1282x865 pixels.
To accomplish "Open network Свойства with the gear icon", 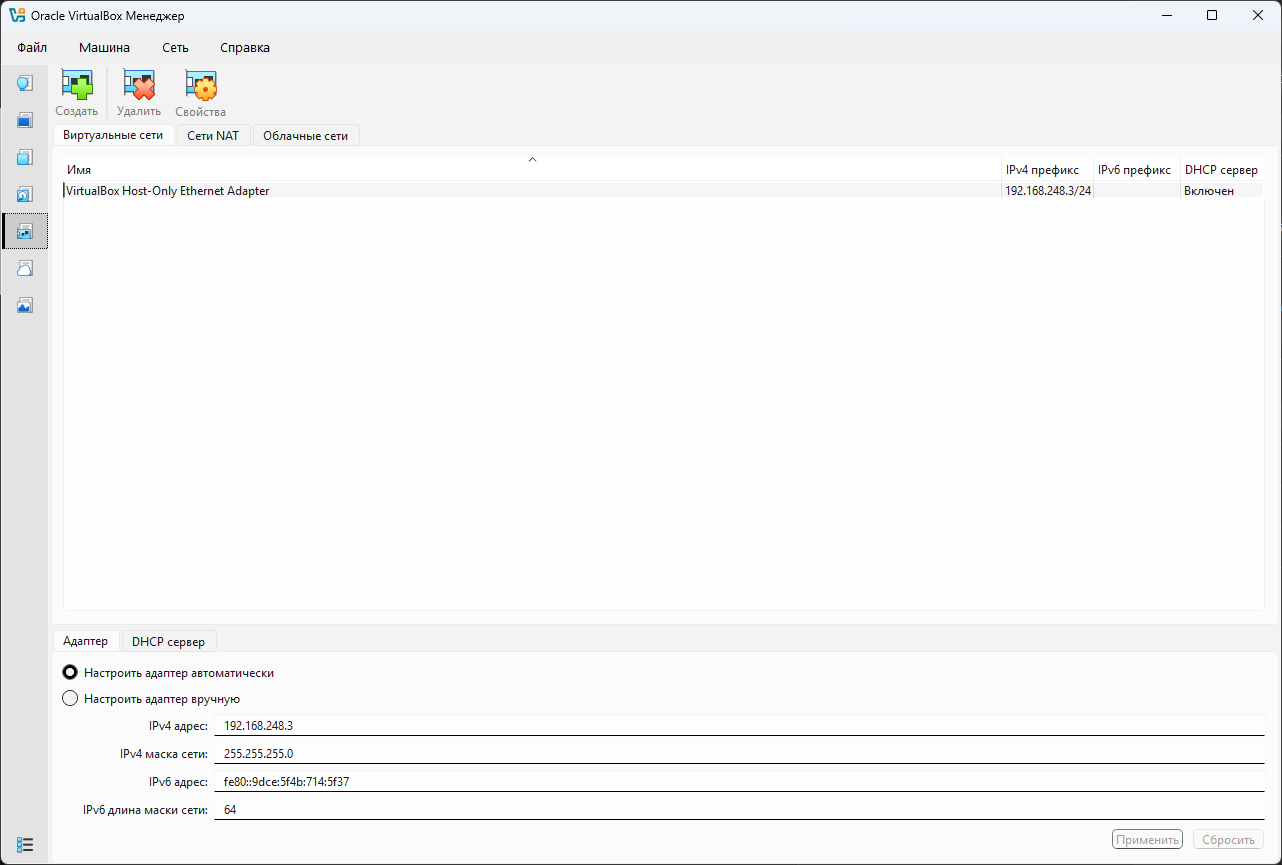I will (200, 87).
